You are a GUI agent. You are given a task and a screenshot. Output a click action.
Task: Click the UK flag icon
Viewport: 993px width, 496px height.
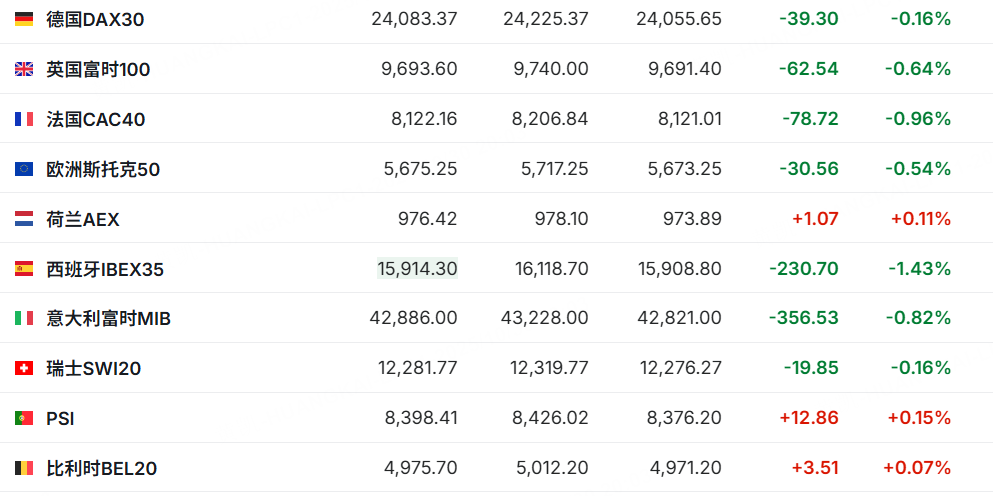24,69
